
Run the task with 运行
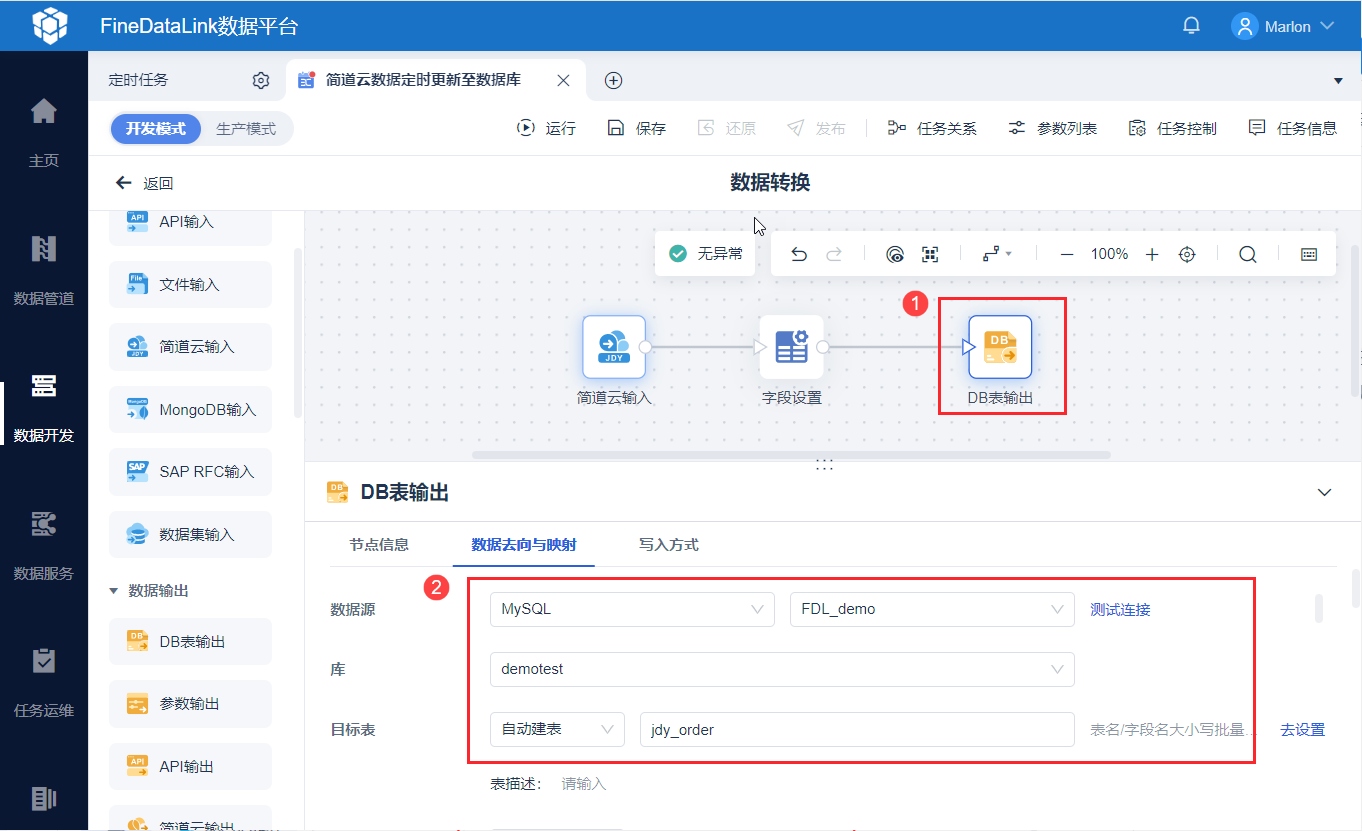click(546, 128)
